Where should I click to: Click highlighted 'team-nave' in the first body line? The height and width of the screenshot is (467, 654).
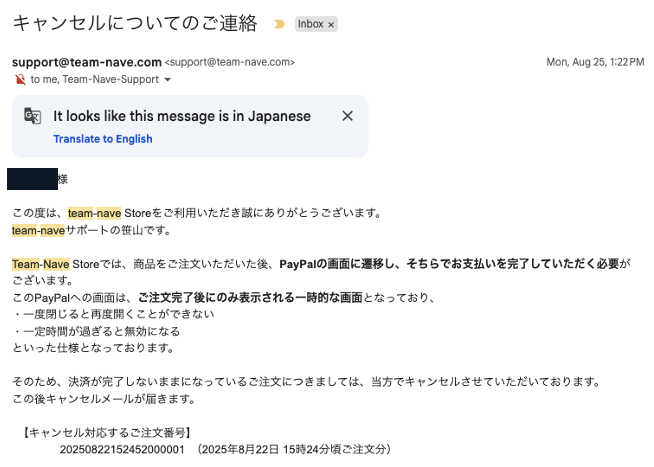point(95,213)
